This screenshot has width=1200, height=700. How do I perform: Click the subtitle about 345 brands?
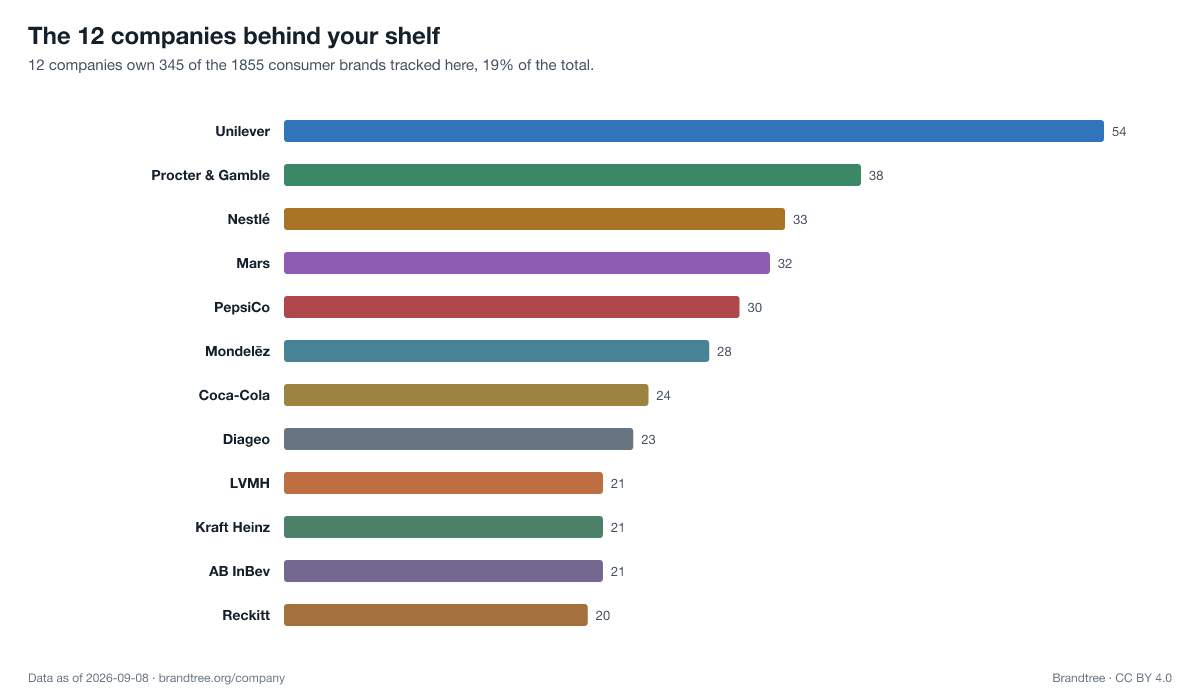(311, 66)
